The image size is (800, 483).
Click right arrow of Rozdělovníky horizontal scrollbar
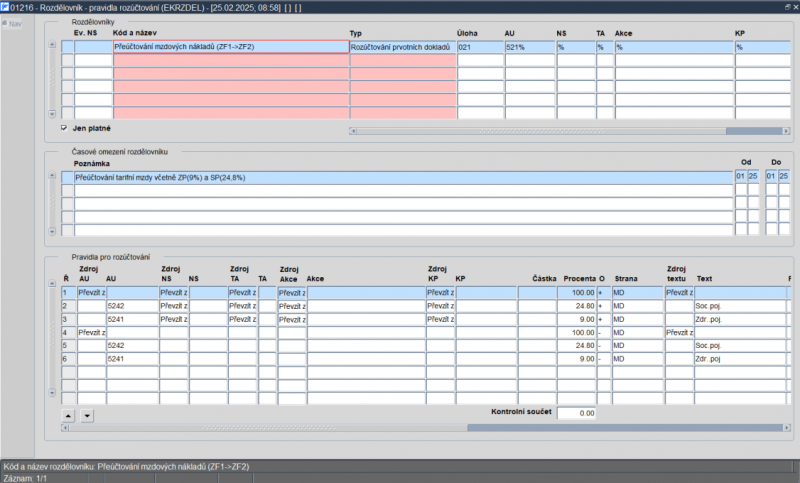[x=786, y=131]
